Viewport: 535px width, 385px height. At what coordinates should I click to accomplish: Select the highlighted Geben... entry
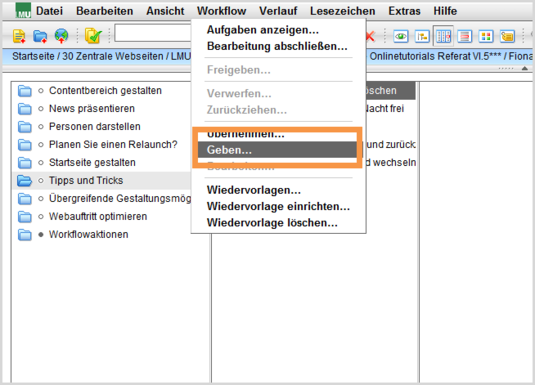[x=277, y=150]
